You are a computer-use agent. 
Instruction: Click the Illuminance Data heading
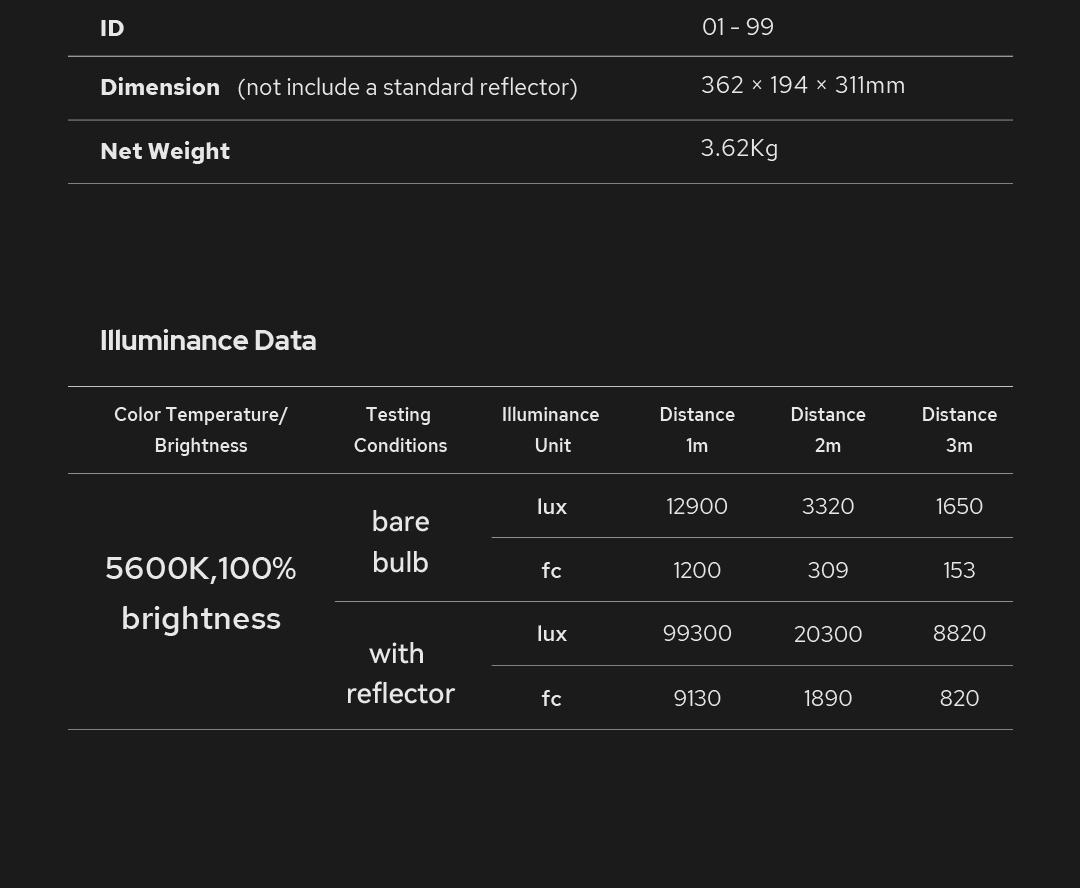point(208,340)
